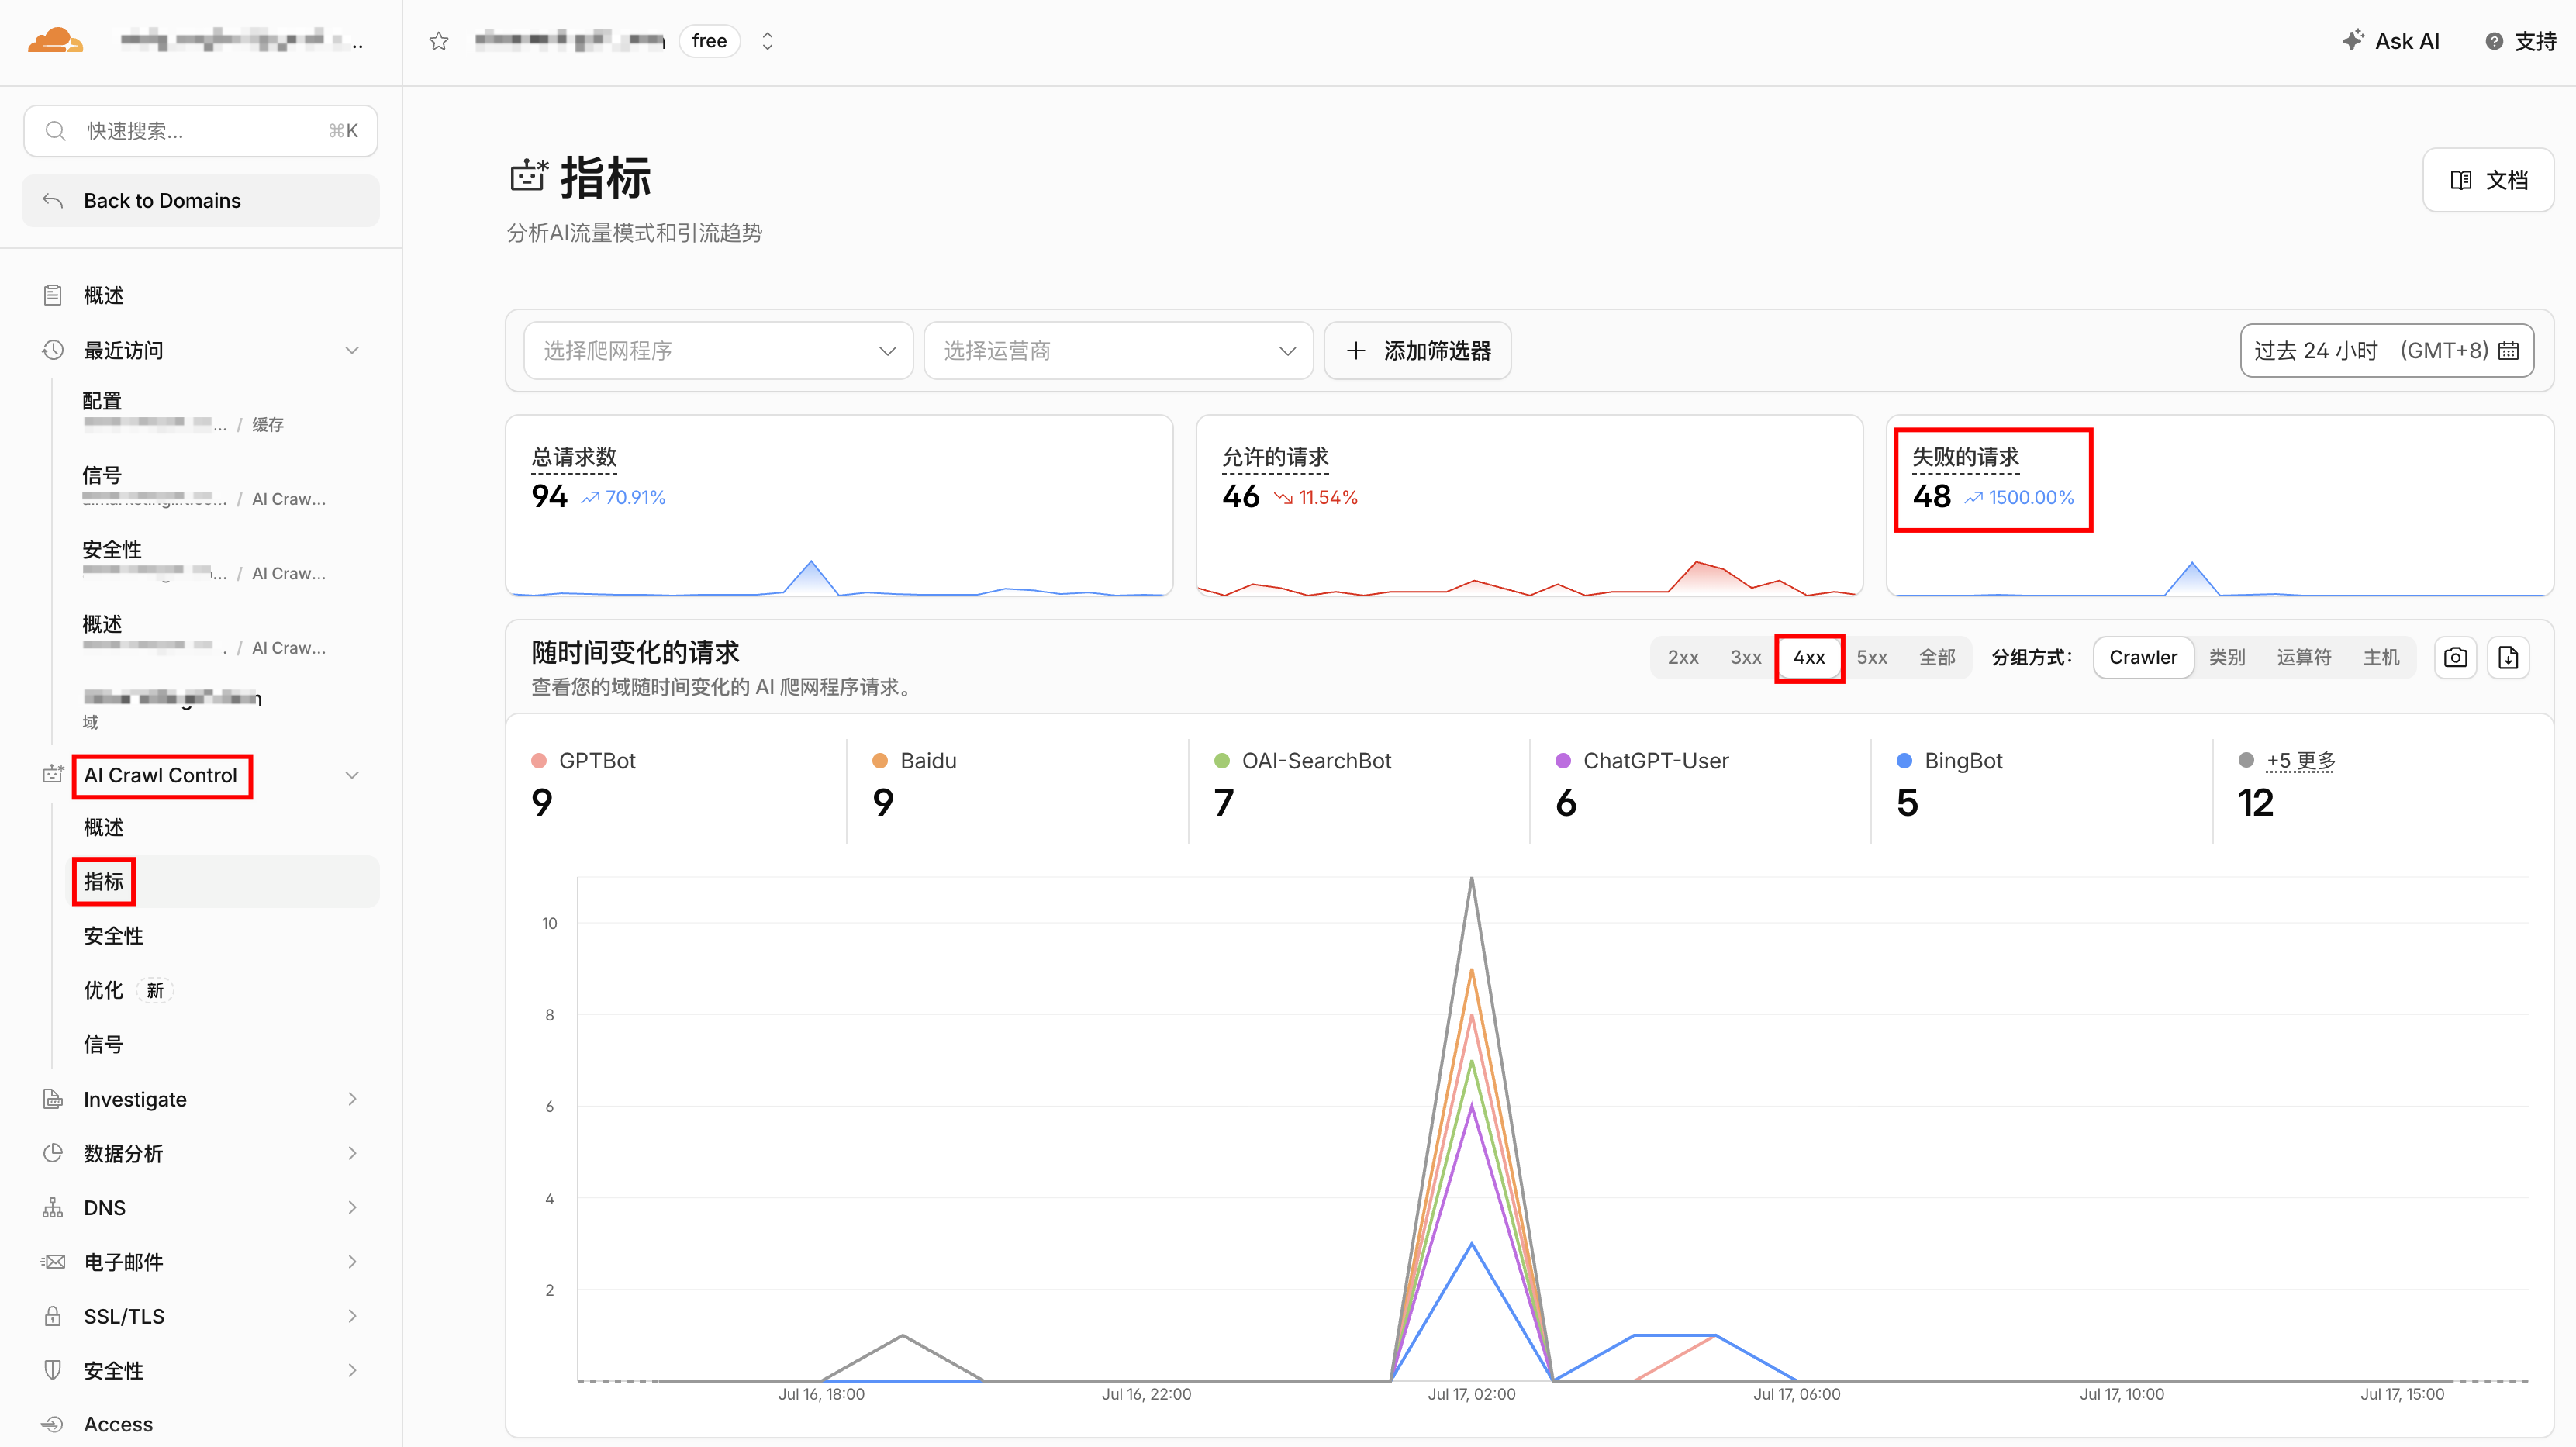Expand the 电子邮件 section chevron
This screenshot has width=2576, height=1447.
tap(352, 1262)
